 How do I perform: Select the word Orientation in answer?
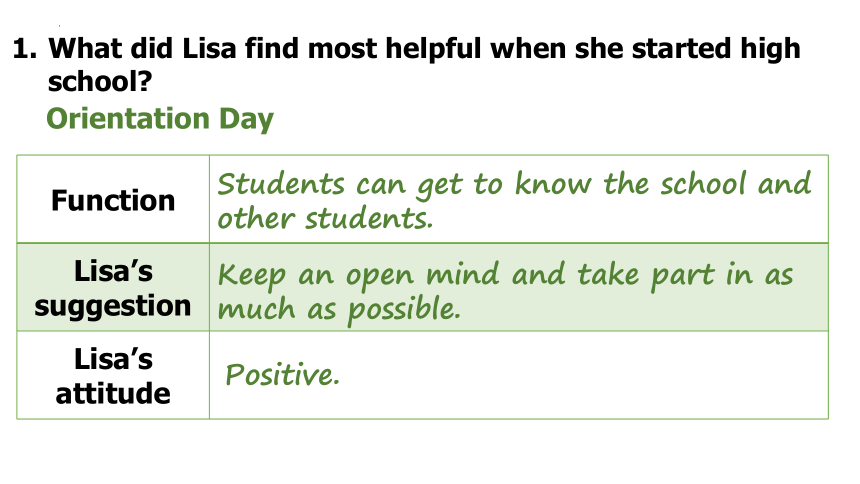tap(128, 119)
